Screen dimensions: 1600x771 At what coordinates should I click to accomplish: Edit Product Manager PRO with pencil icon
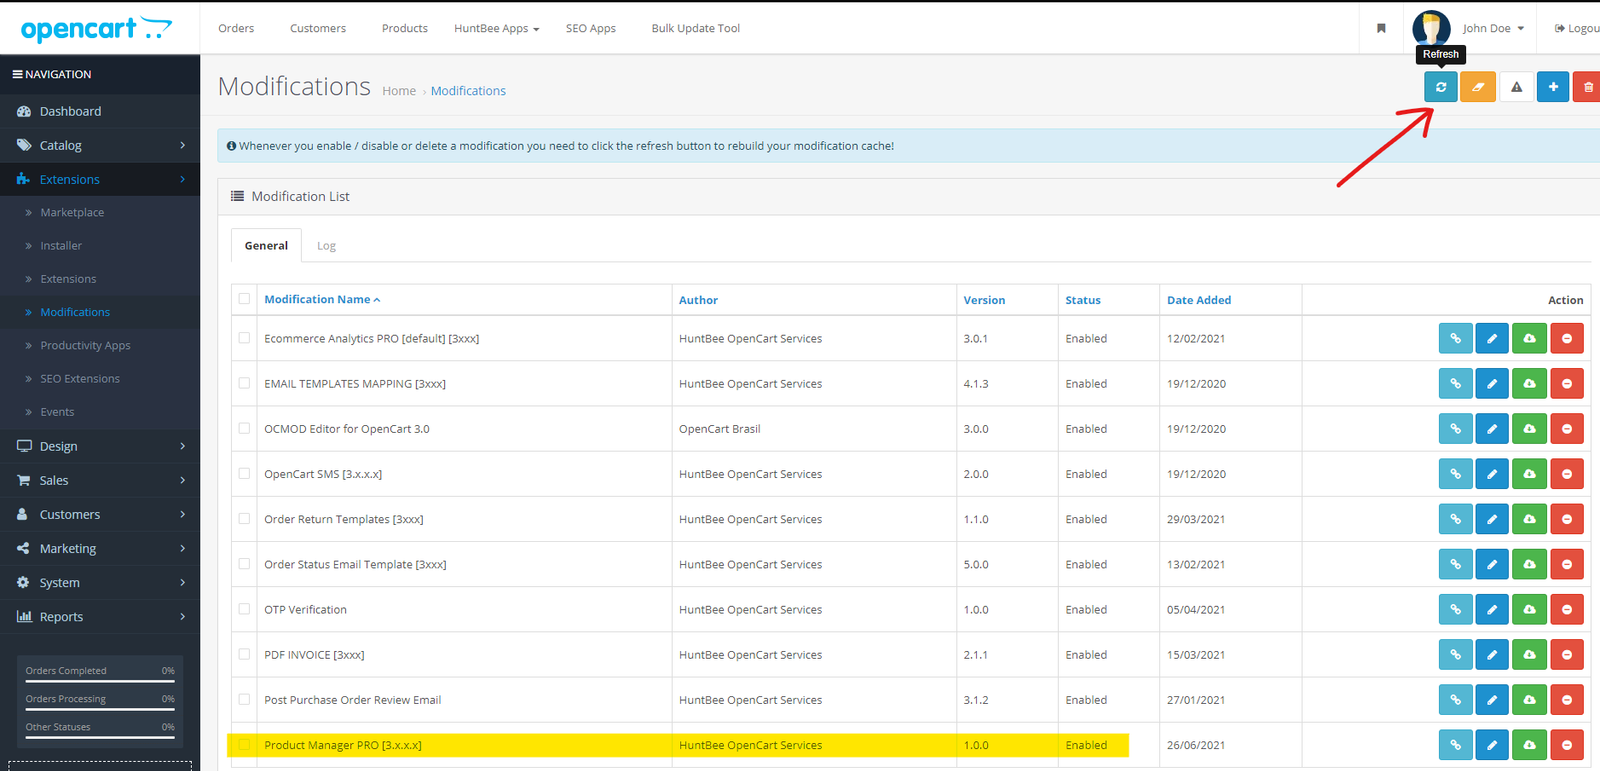pos(1492,745)
